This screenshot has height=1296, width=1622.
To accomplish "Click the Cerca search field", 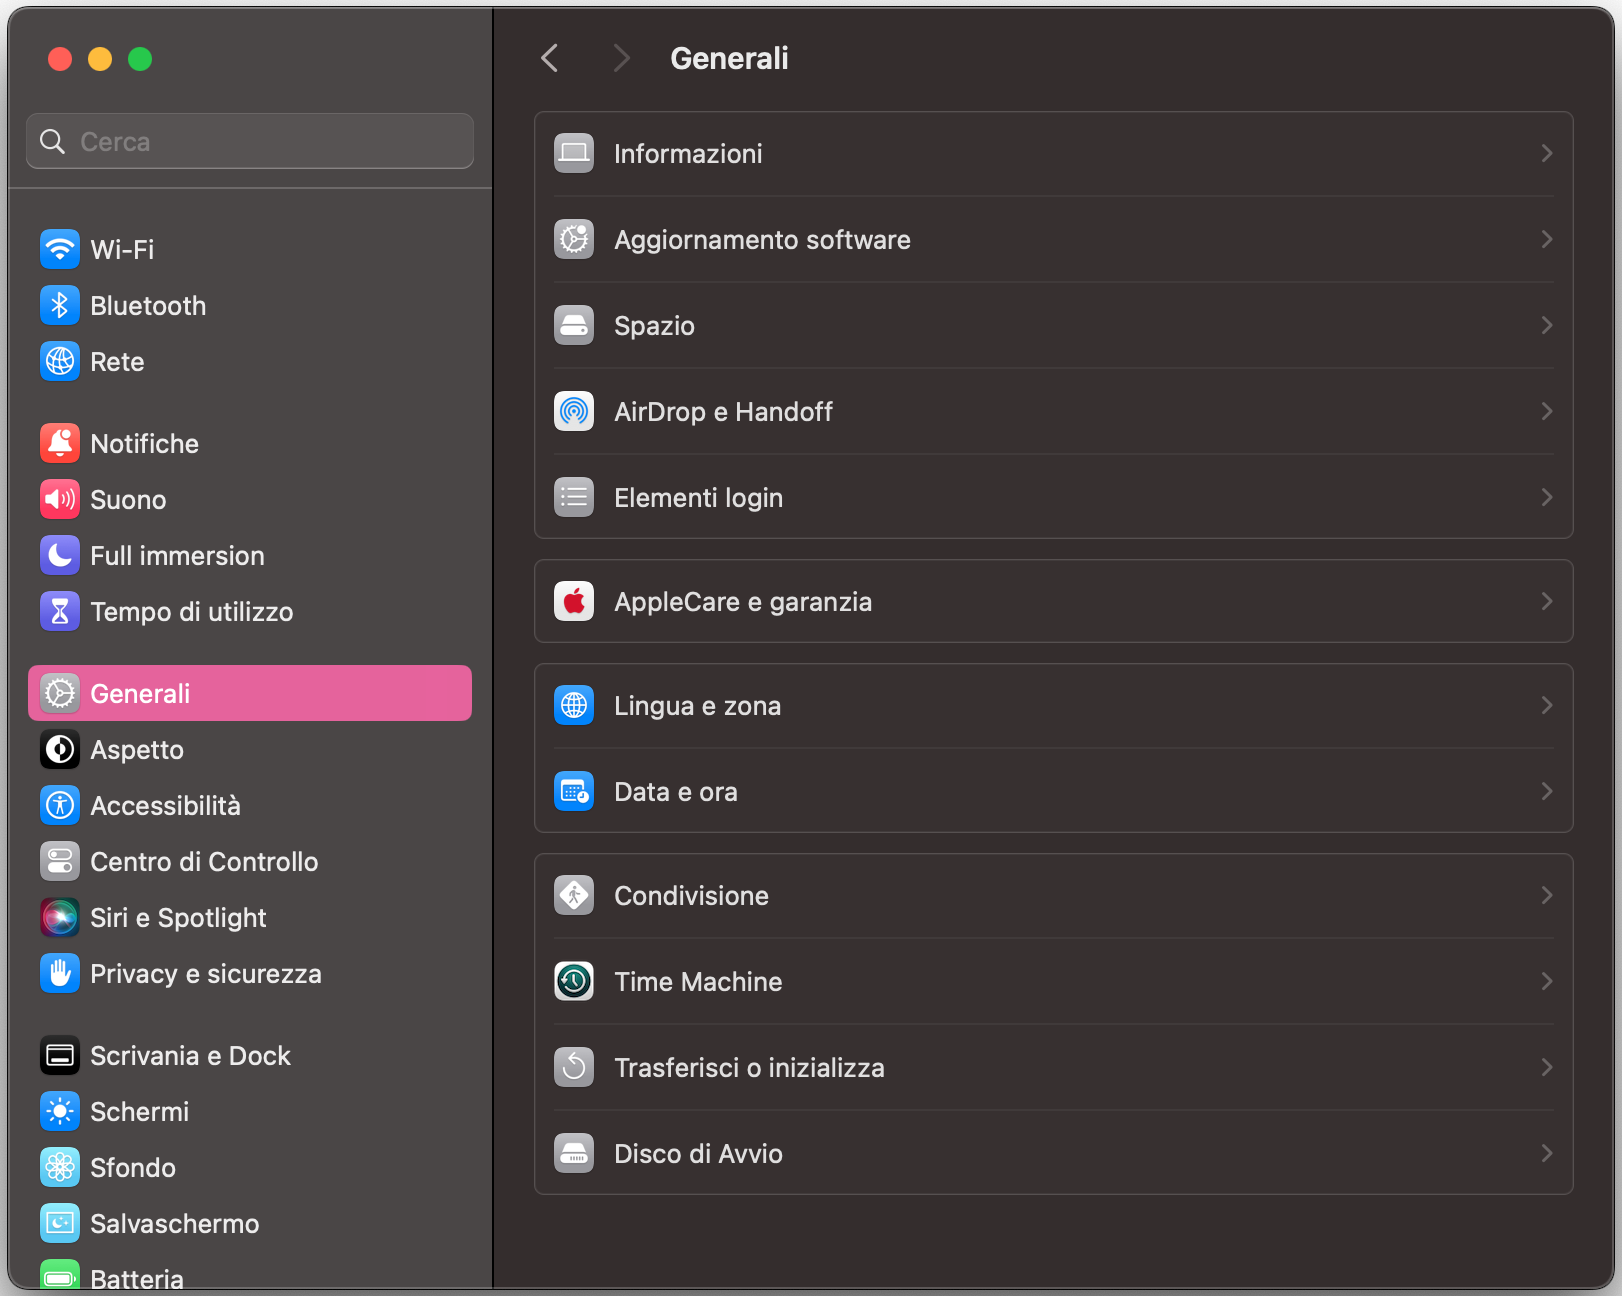I will 249,141.
